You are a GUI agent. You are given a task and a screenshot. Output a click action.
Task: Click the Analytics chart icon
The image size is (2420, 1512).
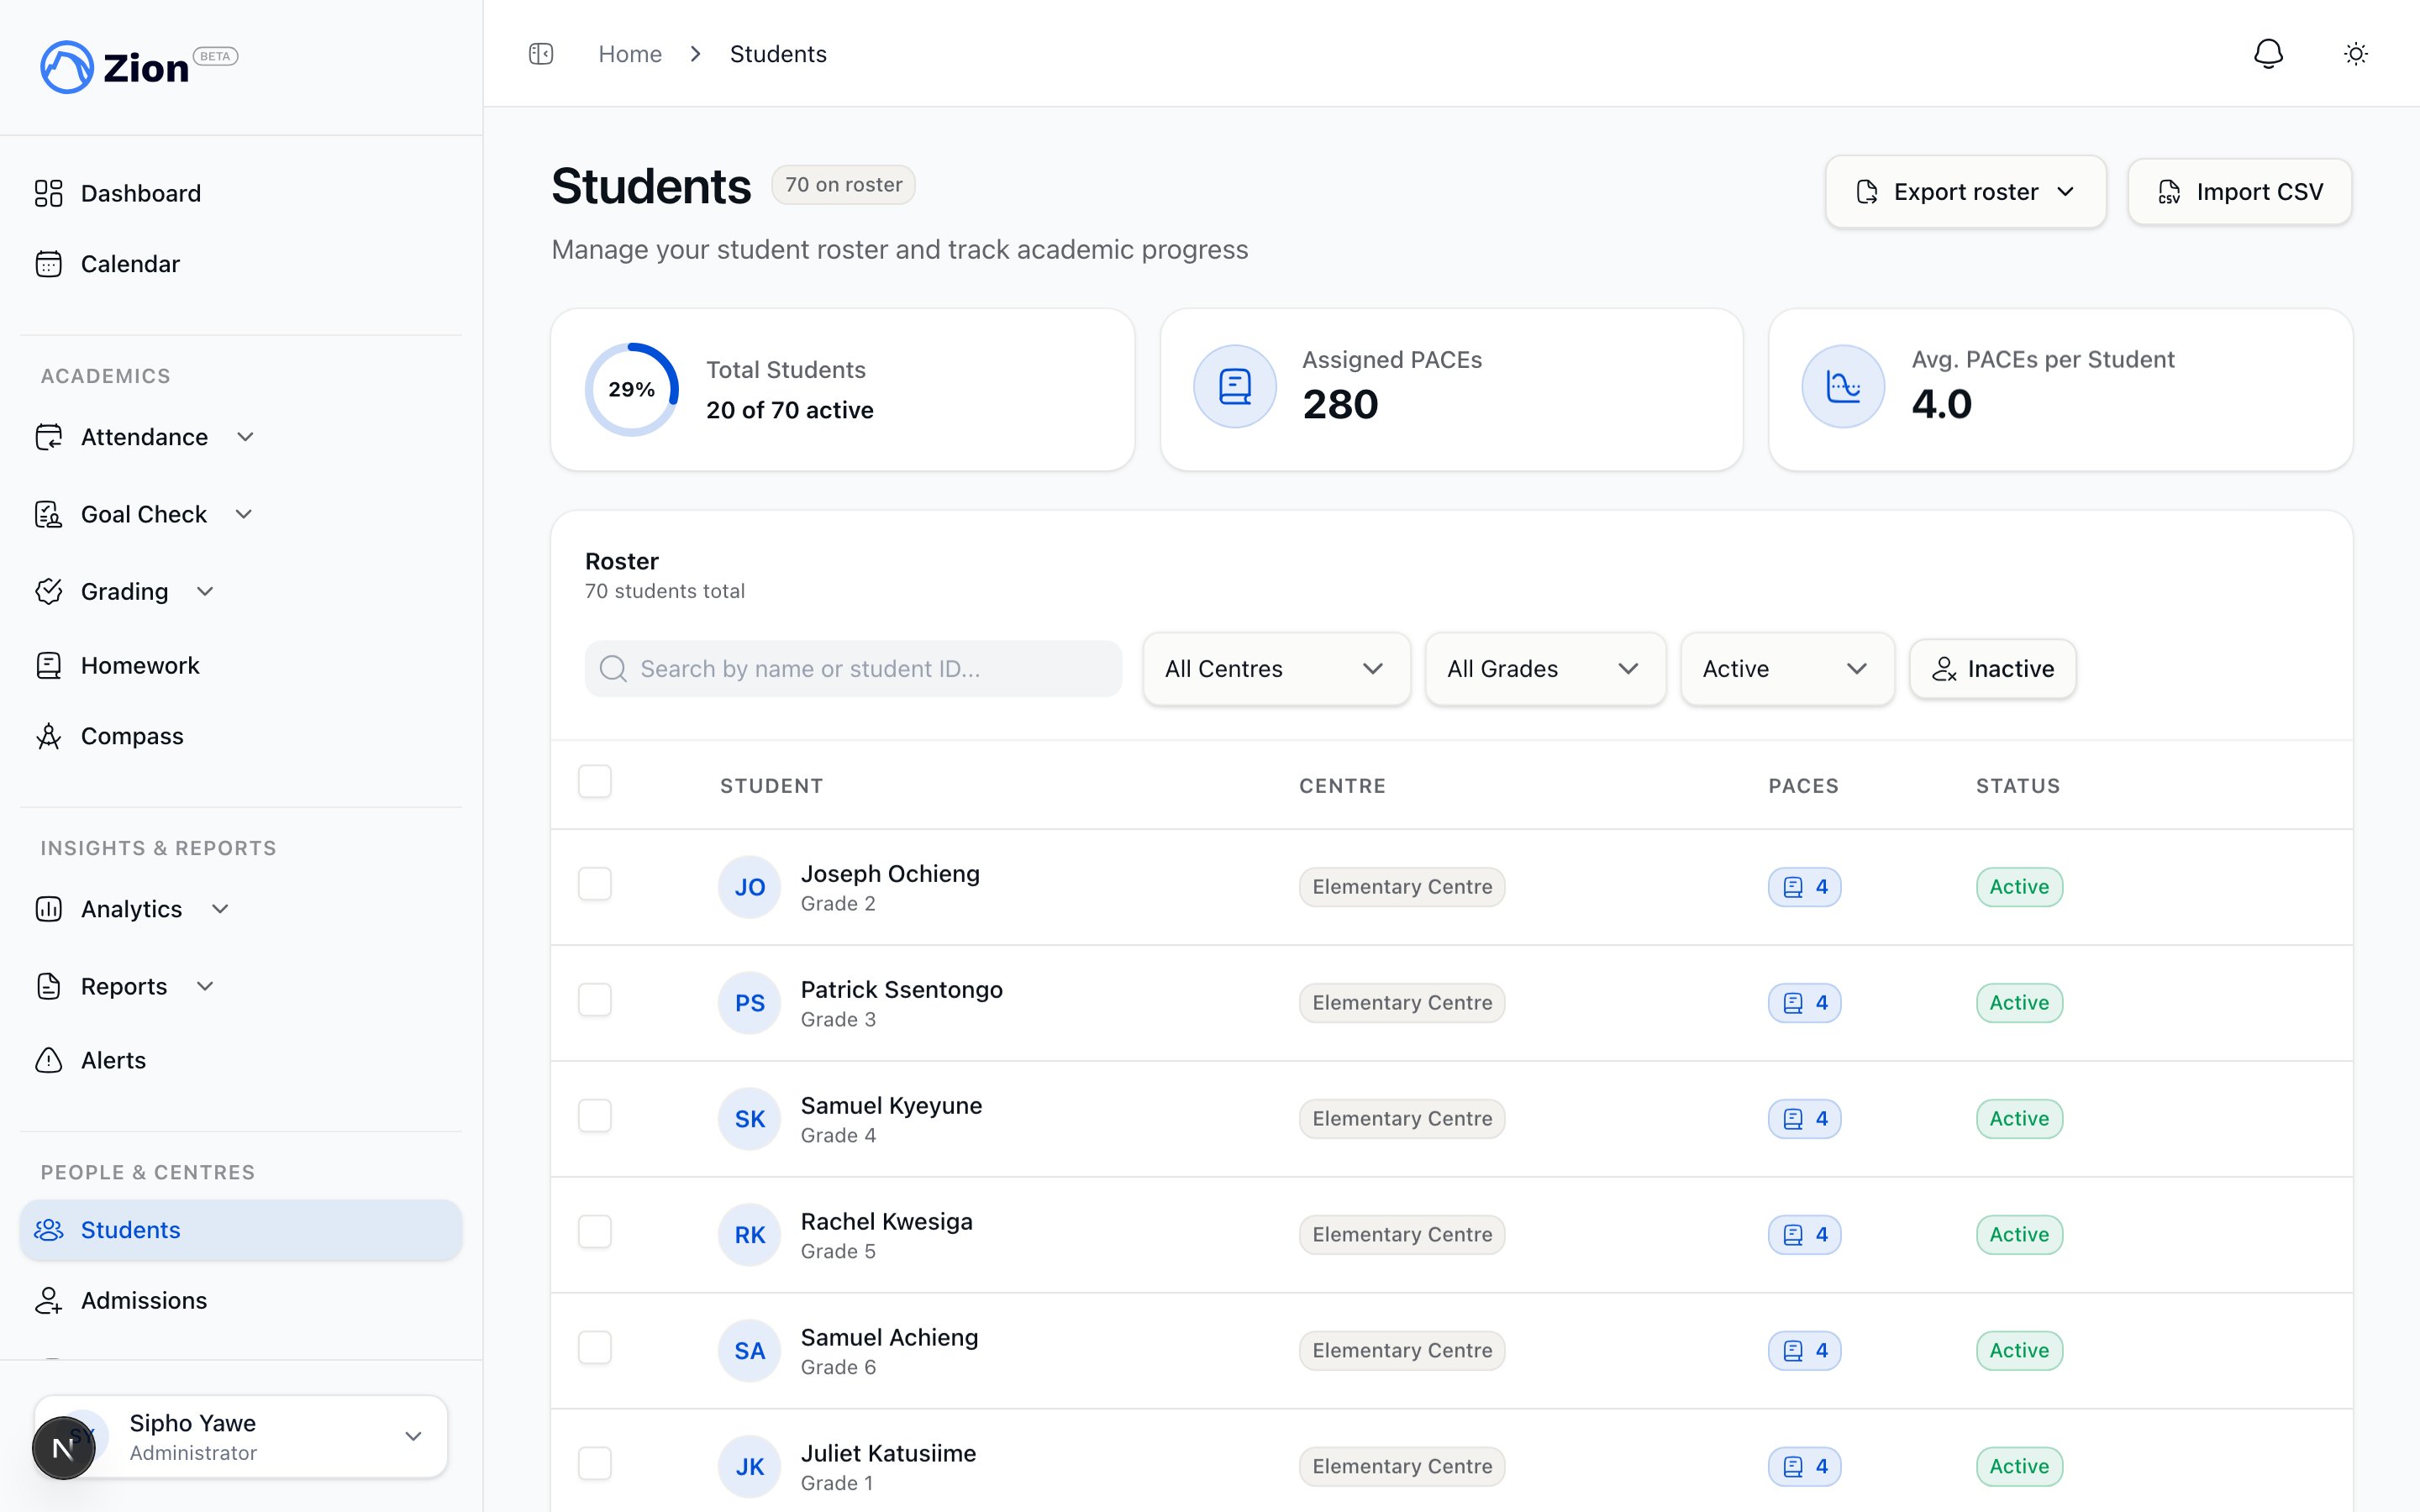(48, 909)
